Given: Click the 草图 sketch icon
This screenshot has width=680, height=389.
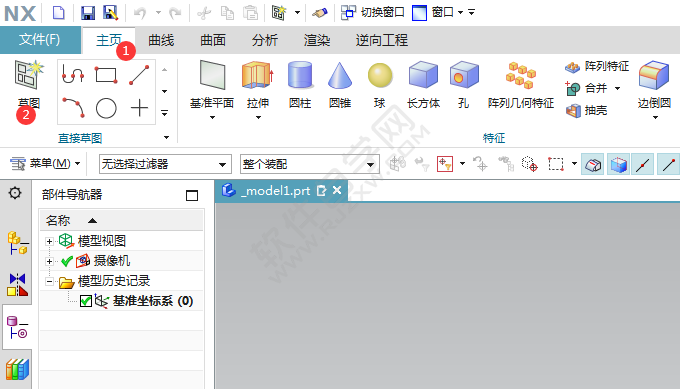Looking at the screenshot, I should (x=29, y=75).
